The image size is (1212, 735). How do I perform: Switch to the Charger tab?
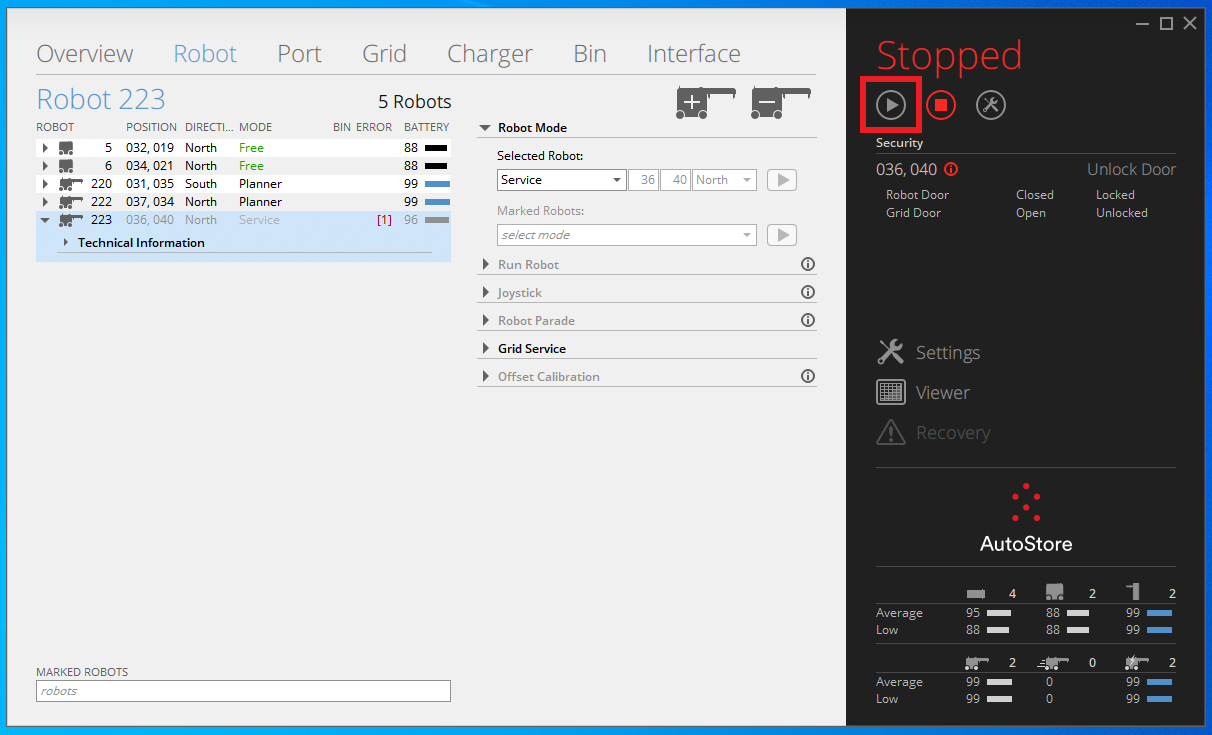click(489, 54)
